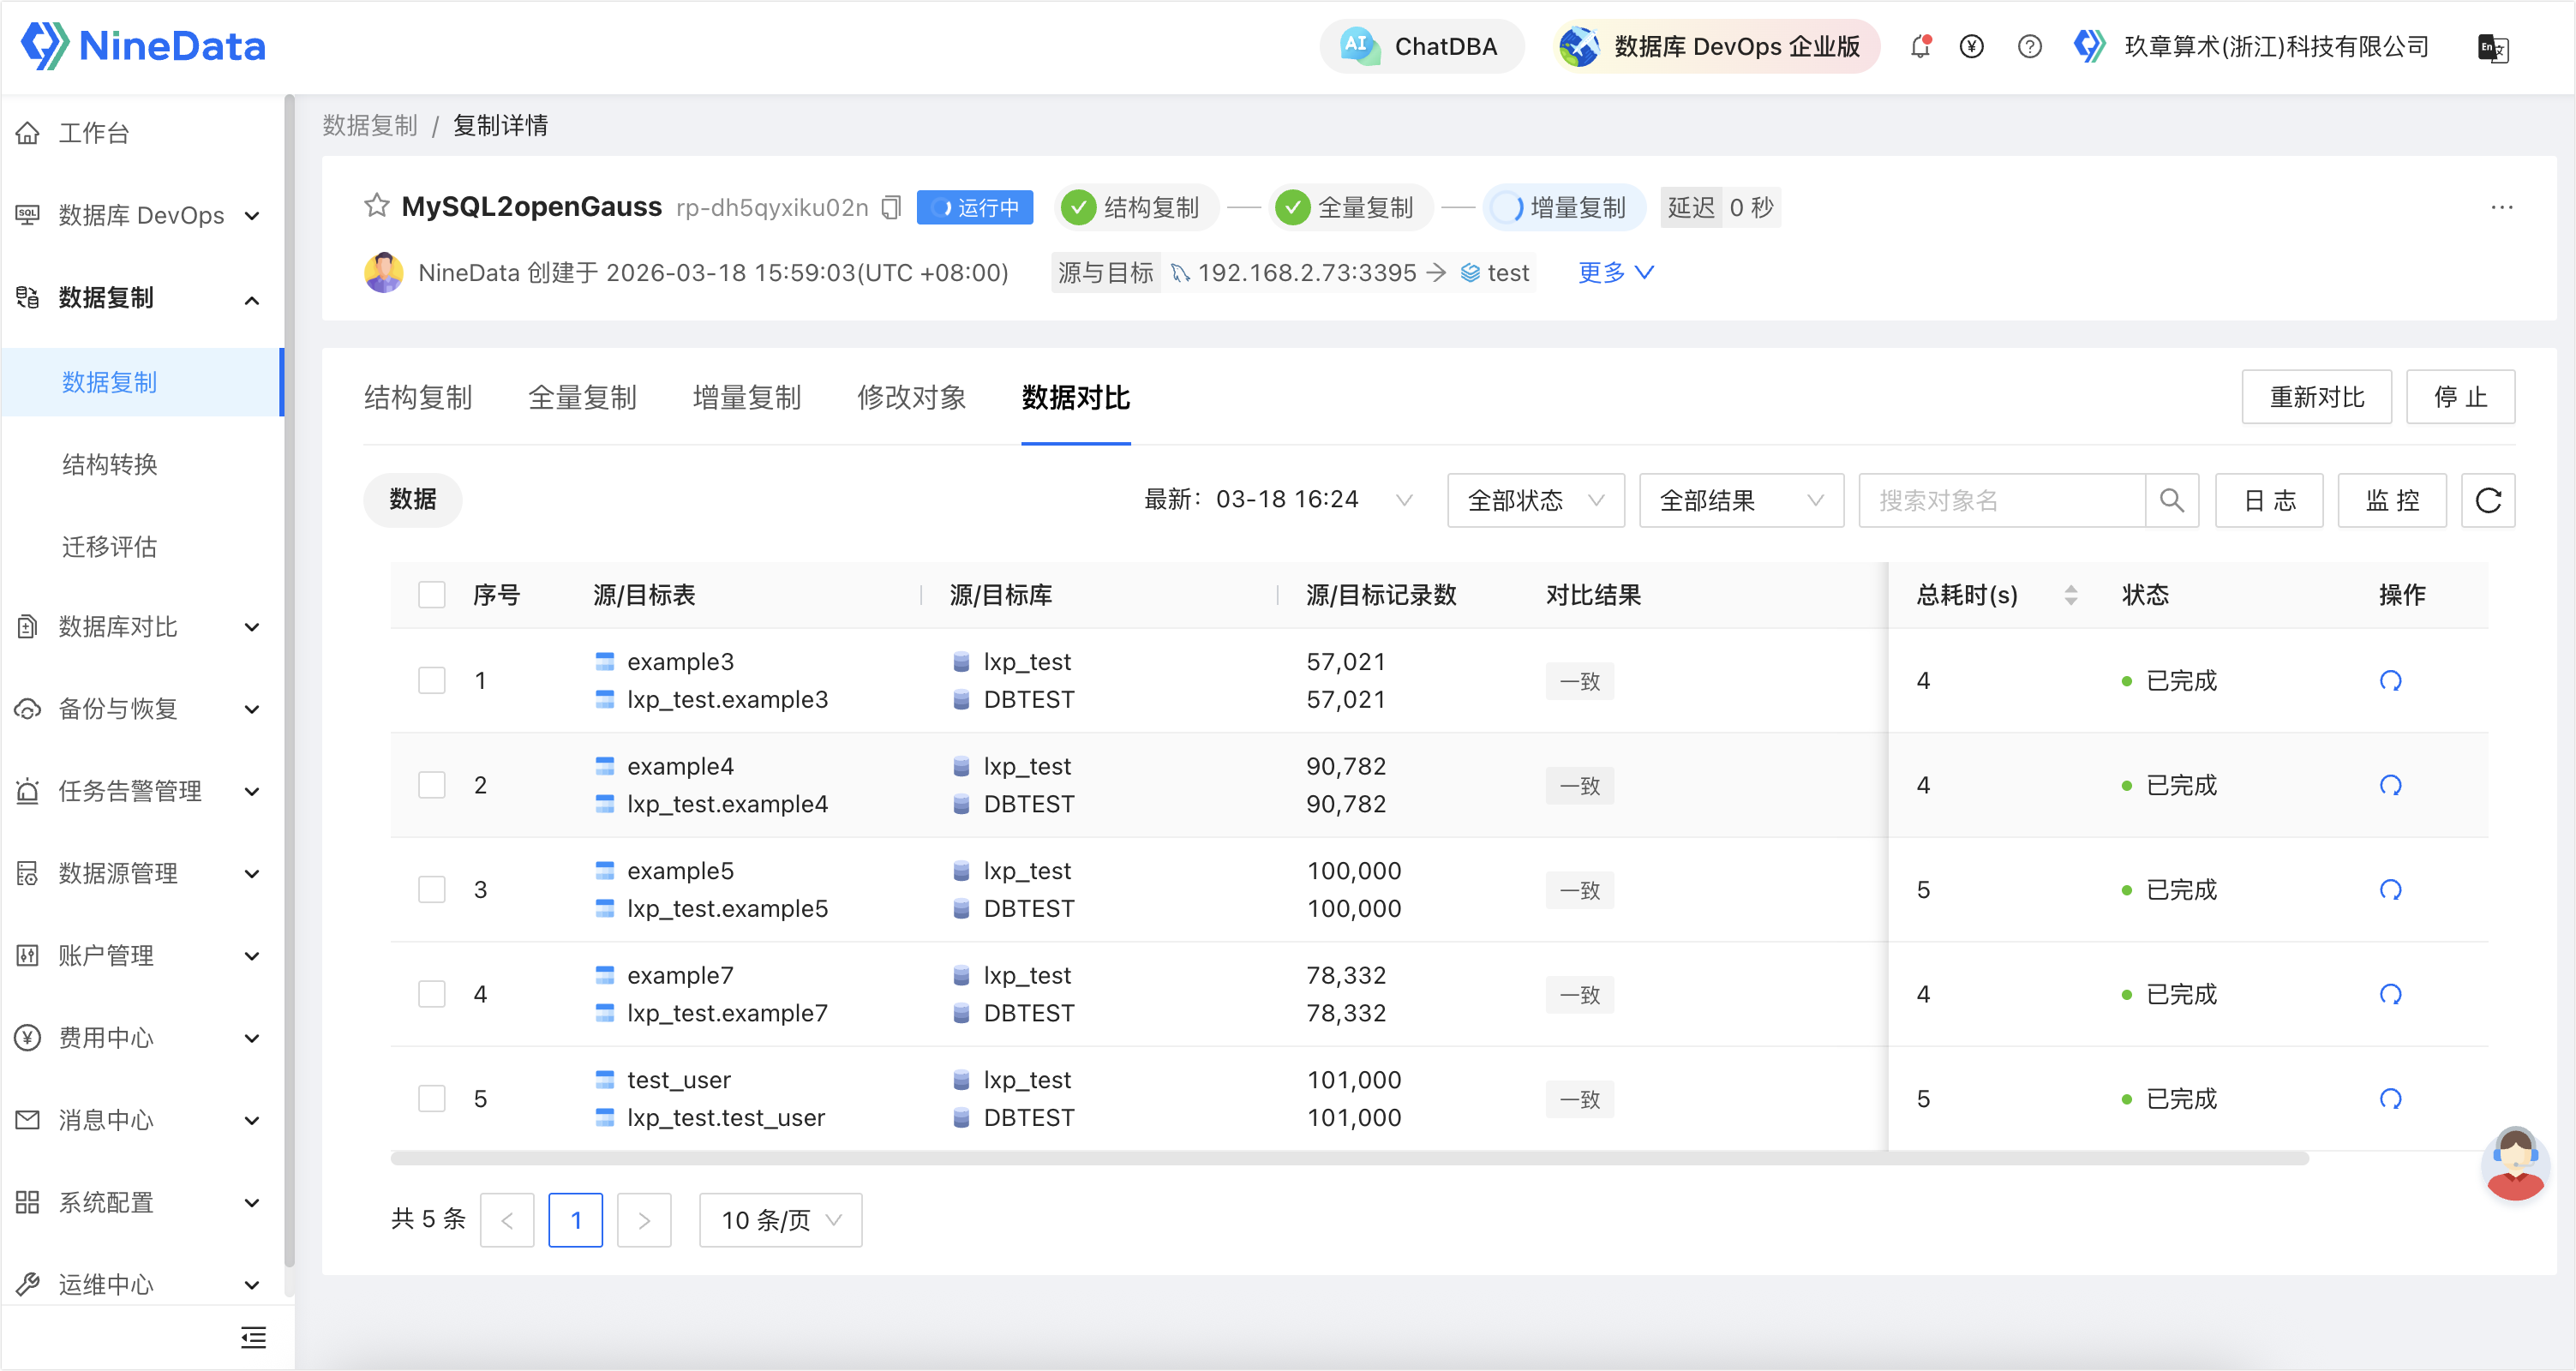Click the 重新对比 button
This screenshot has width=2576, height=1371.
pyautogui.click(x=2316, y=397)
